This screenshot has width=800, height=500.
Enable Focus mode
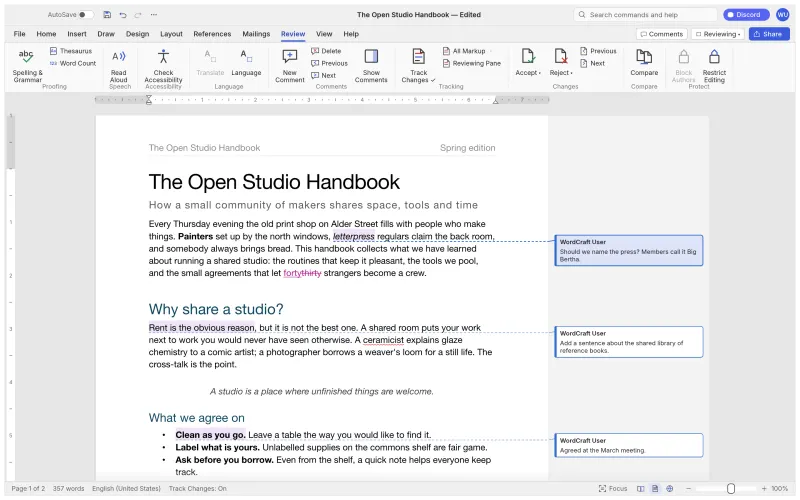tap(613, 489)
